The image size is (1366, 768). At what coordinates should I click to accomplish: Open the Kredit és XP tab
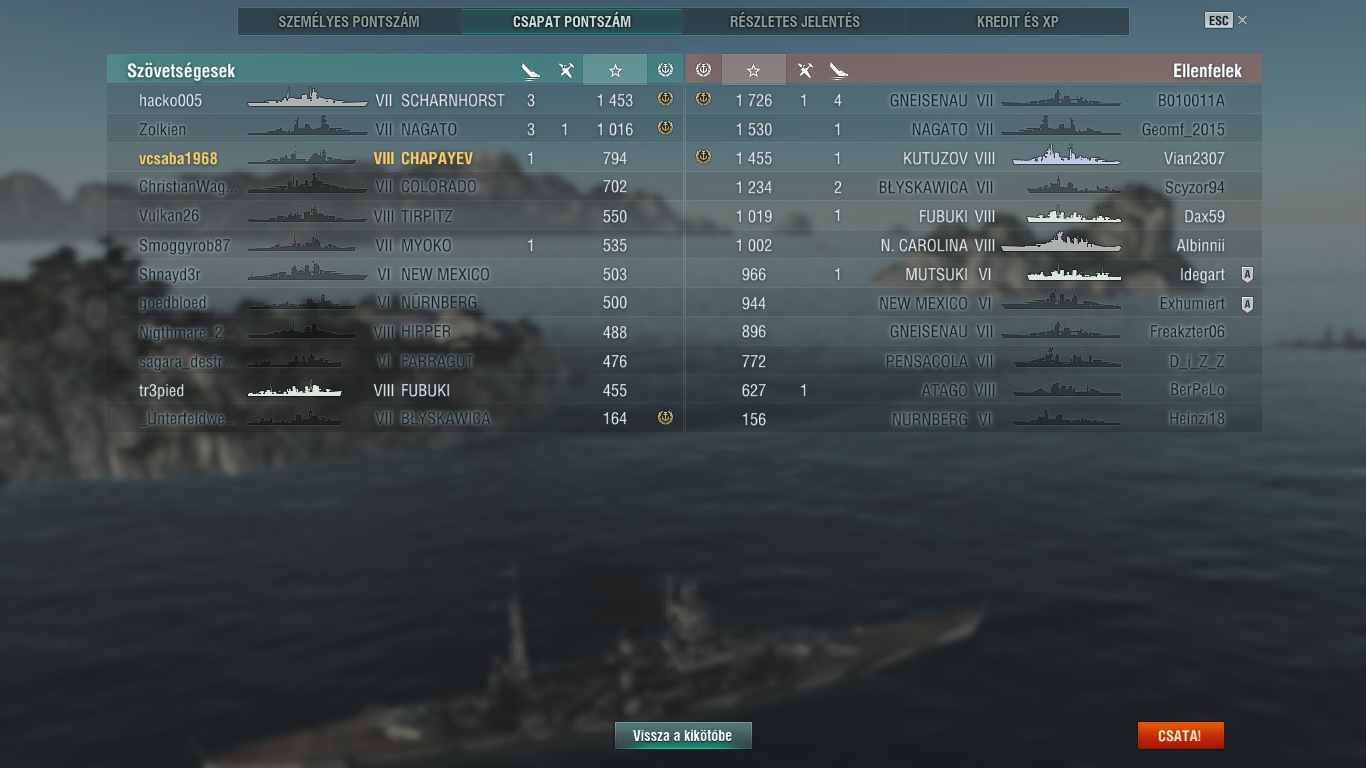pyautogui.click(x=1018, y=21)
